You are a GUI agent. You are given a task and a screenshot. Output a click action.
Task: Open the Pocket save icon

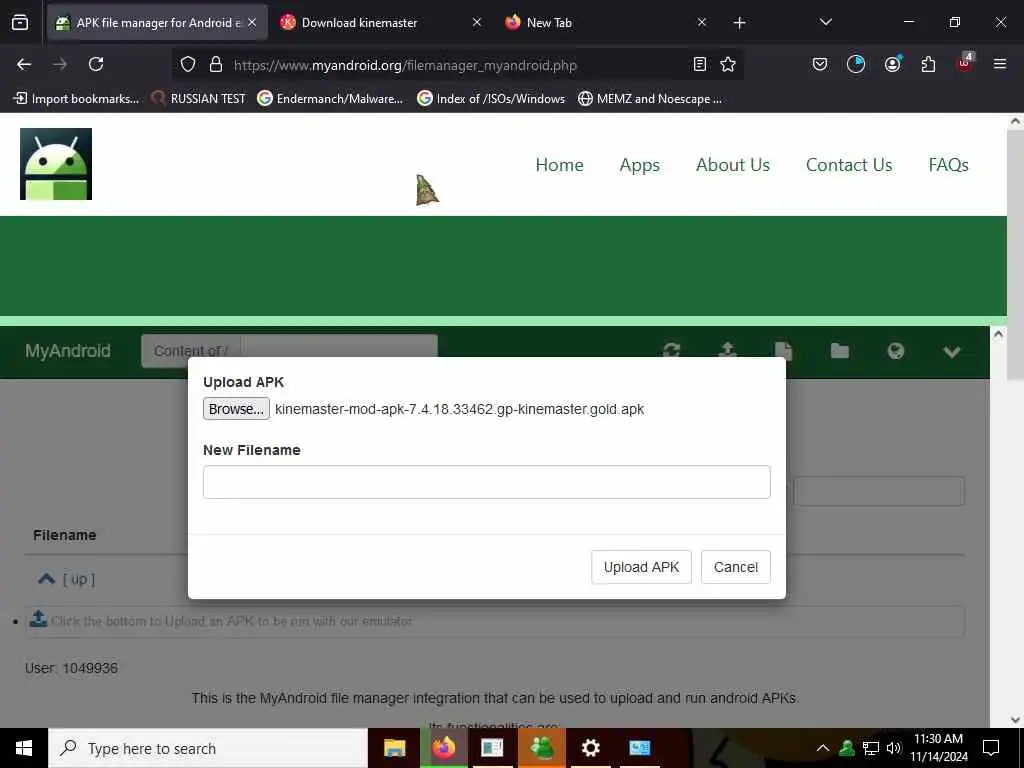pos(820,64)
